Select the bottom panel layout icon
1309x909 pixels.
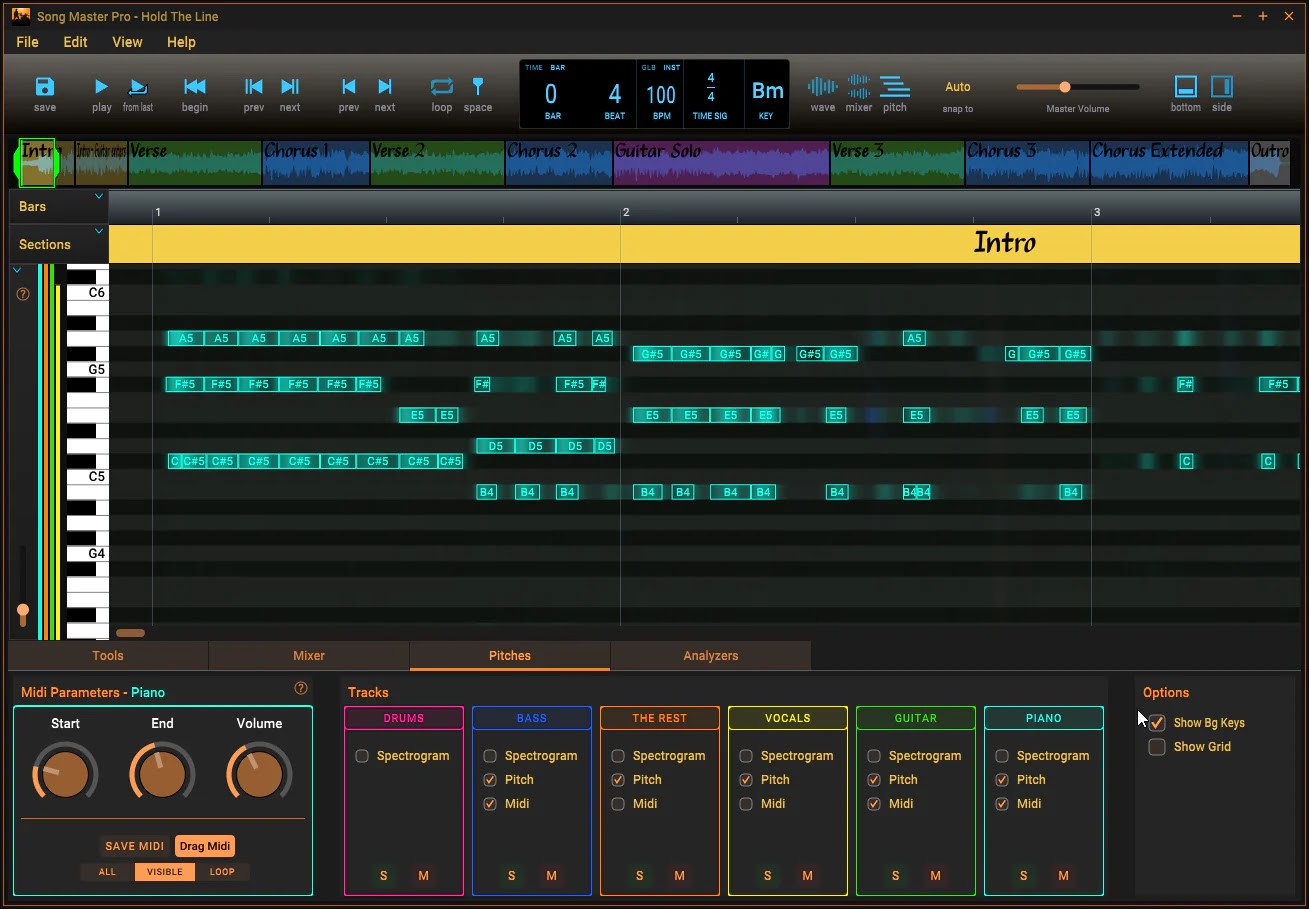click(1184, 88)
